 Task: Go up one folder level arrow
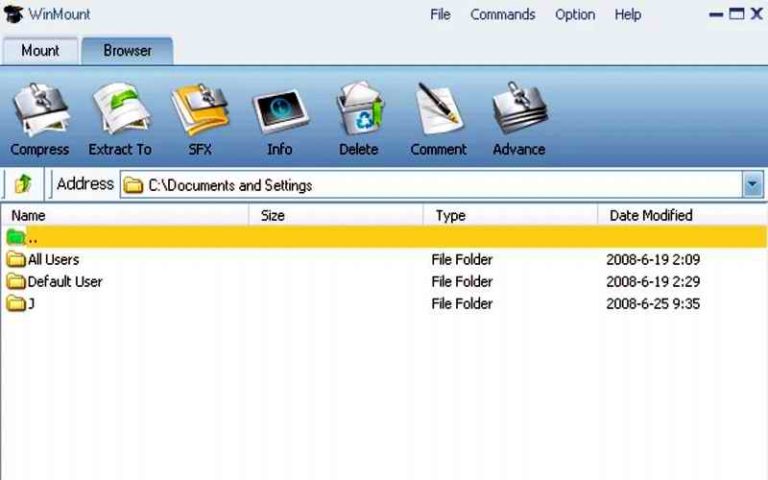[x=23, y=184]
